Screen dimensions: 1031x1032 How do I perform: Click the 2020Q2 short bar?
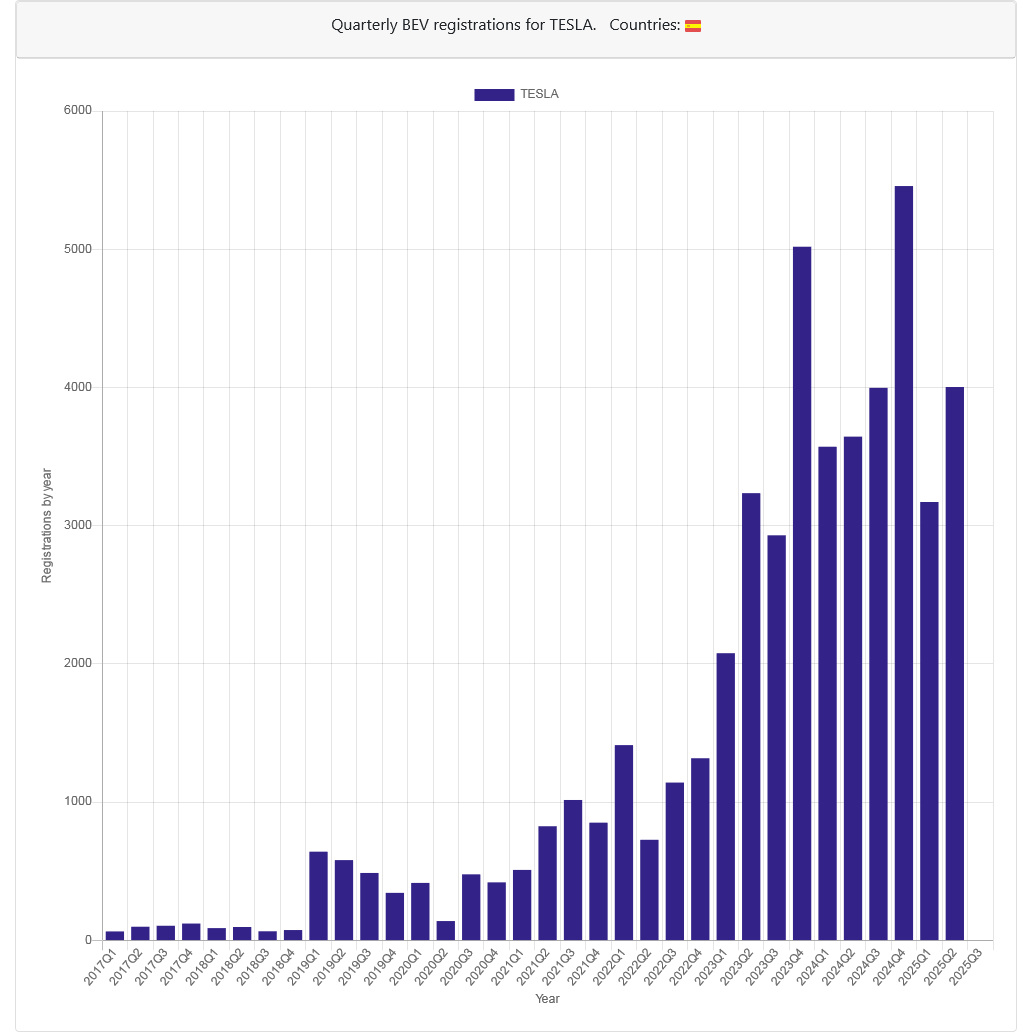[x=446, y=930]
